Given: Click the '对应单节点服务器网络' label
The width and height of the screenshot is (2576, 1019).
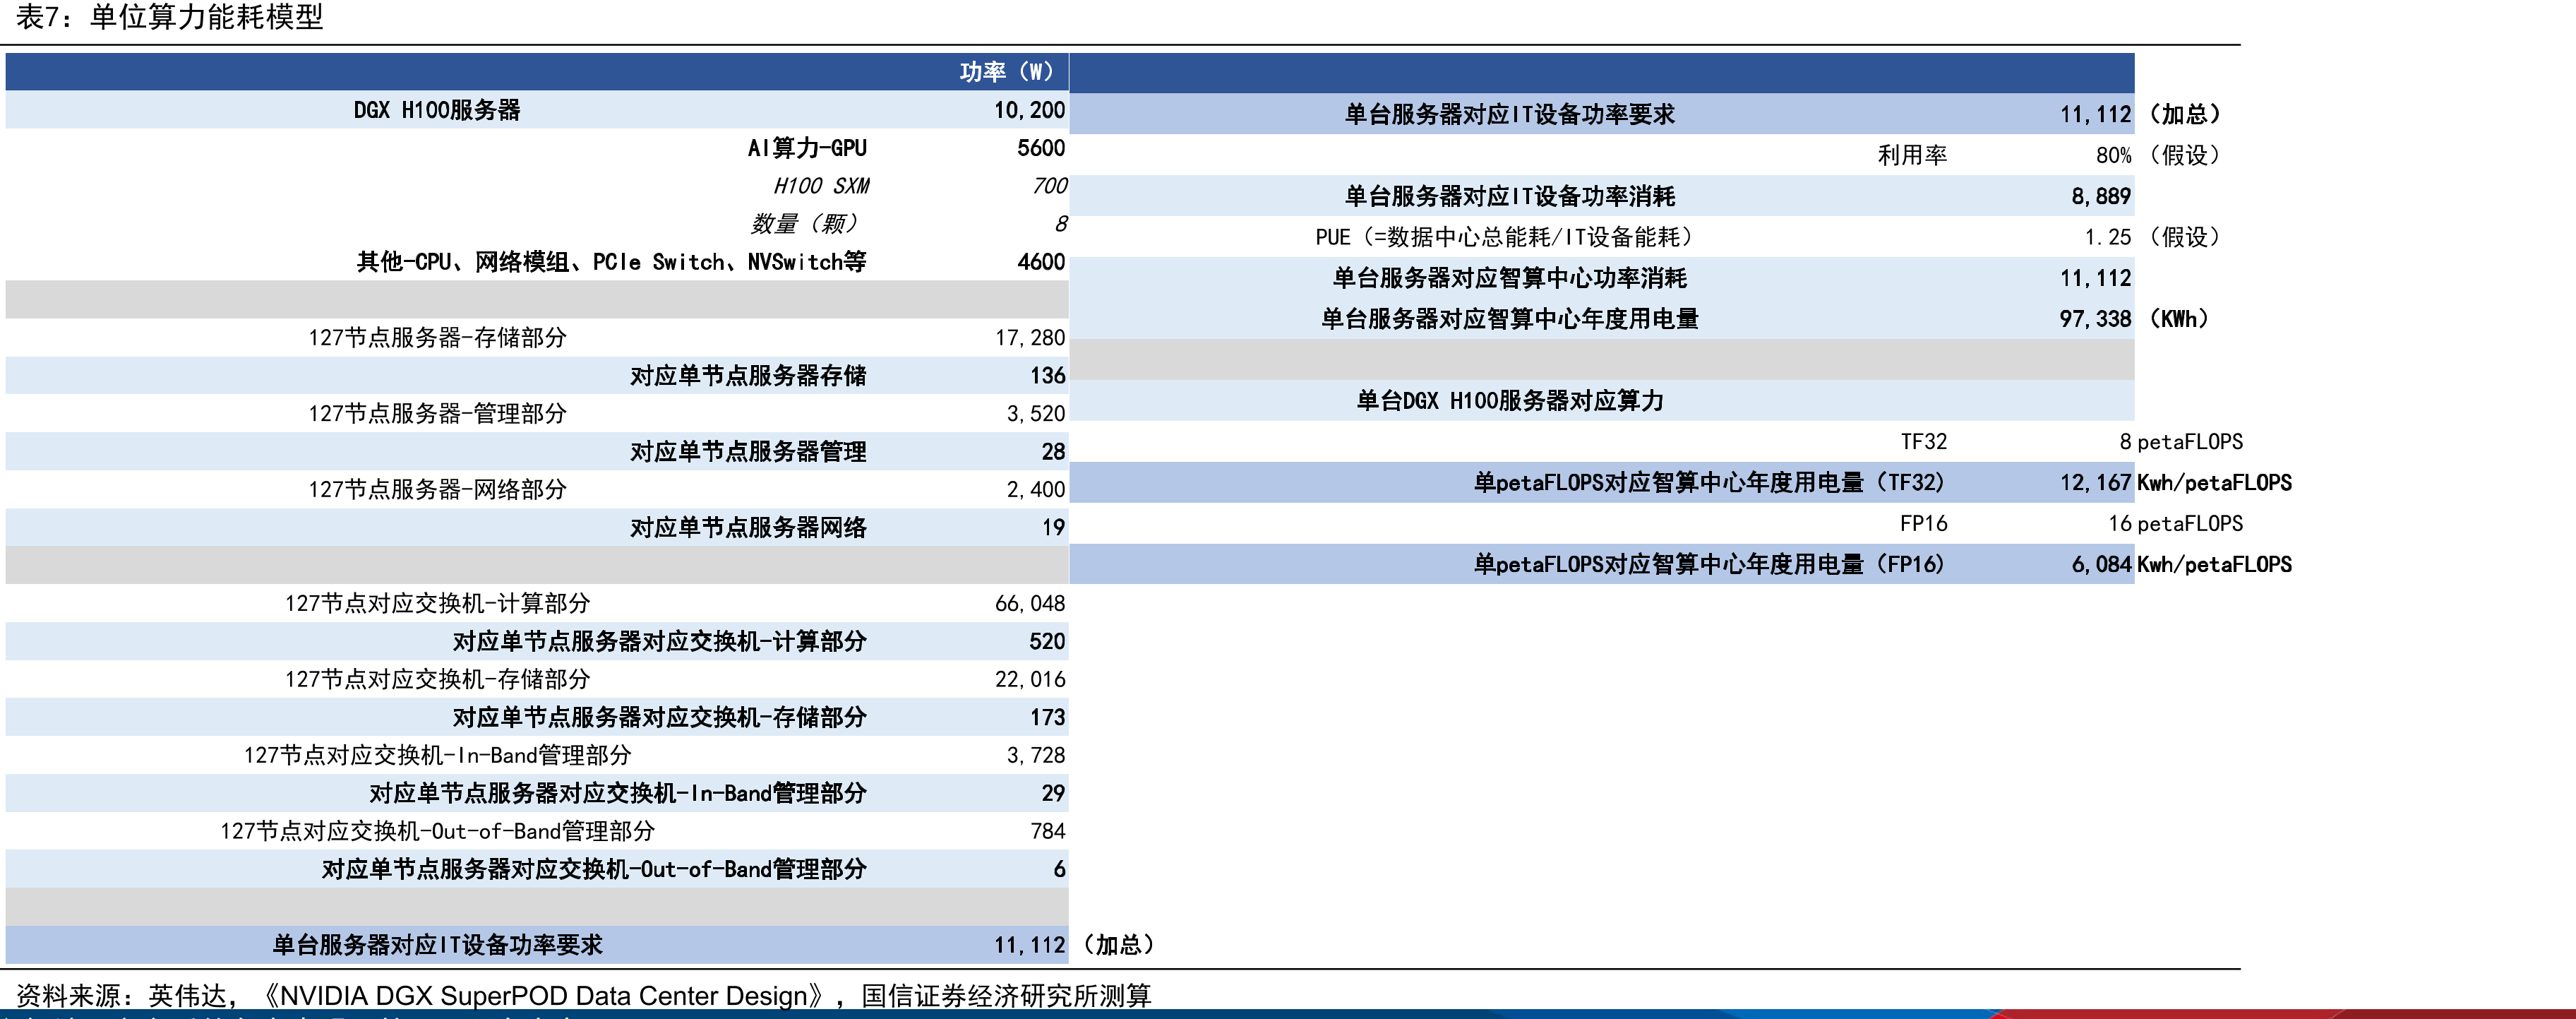Looking at the screenshot, I should [x=748, y=528].
